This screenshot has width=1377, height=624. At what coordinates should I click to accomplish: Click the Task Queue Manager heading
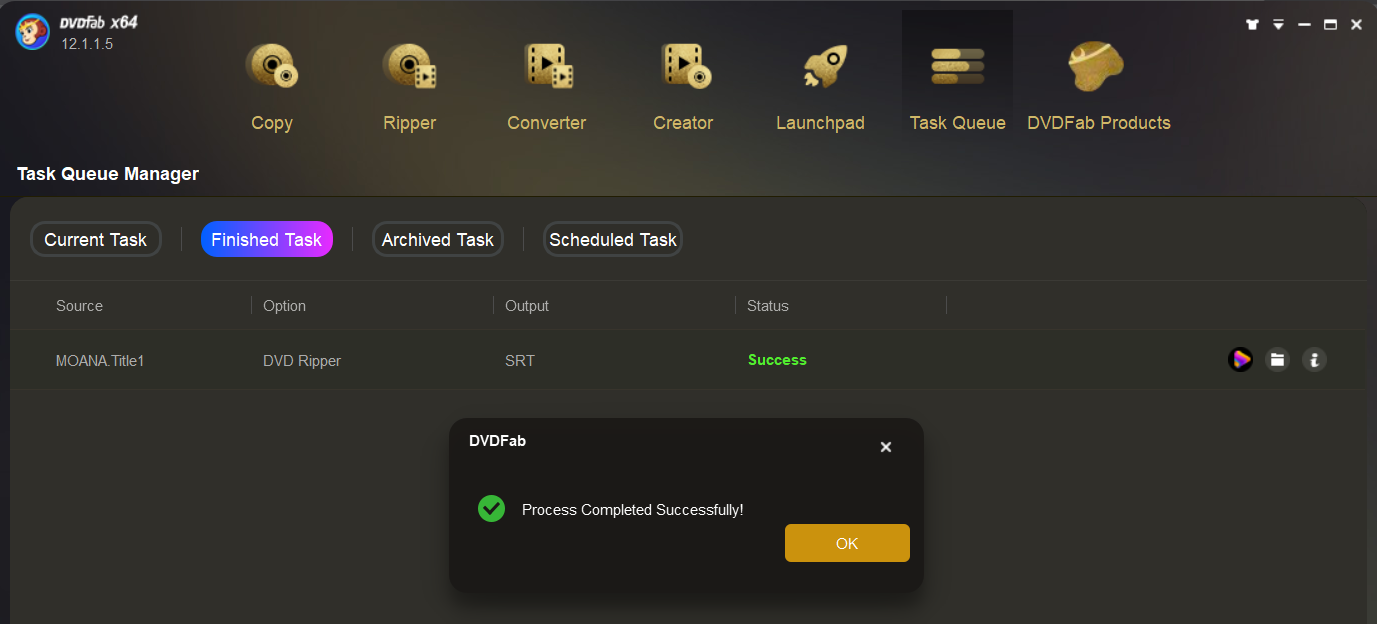click(108, 174)
